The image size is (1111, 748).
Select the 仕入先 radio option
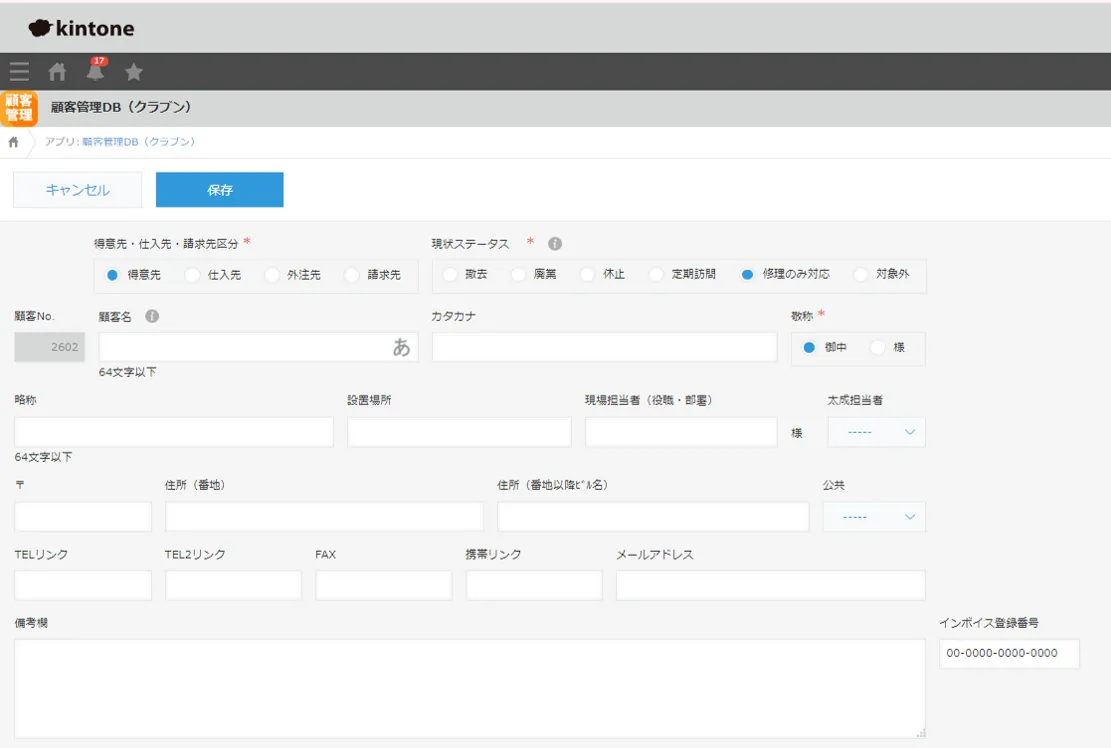(x=193, y=275)
